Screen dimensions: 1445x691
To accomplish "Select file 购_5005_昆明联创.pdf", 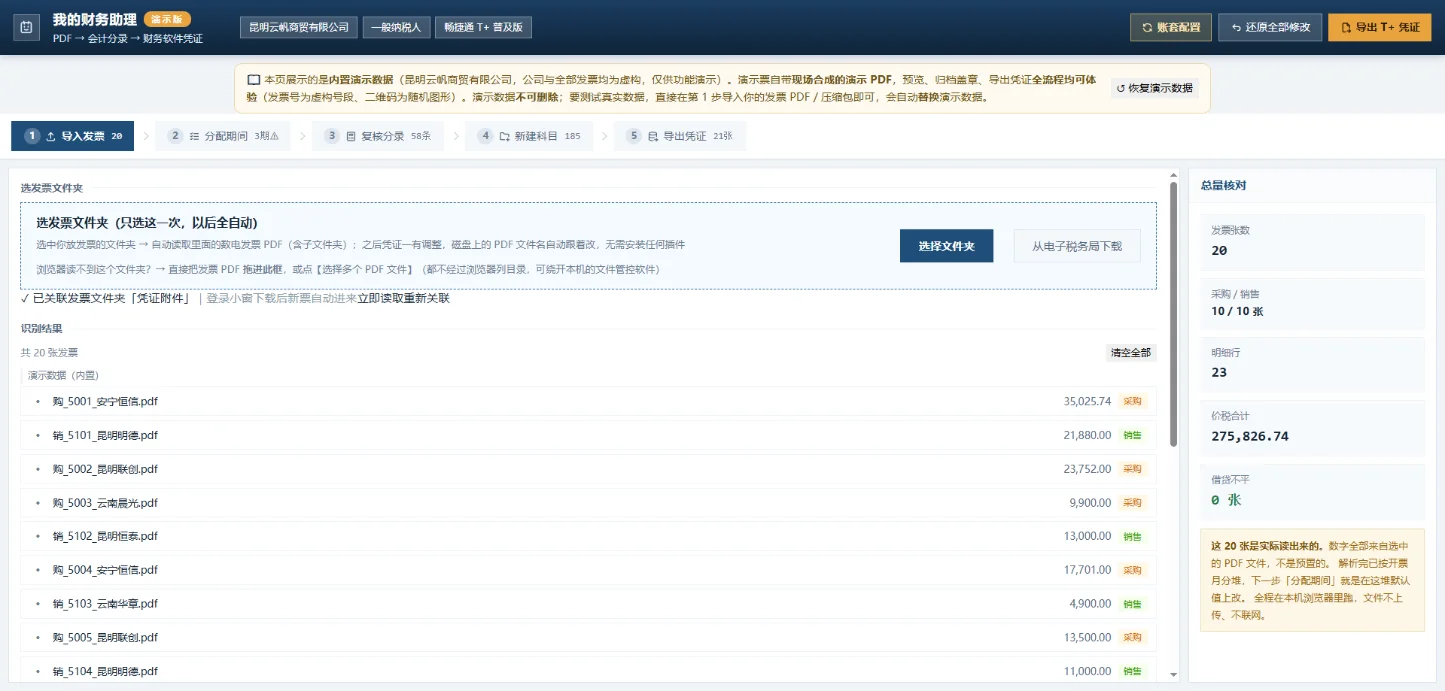I will pos(105,637).
